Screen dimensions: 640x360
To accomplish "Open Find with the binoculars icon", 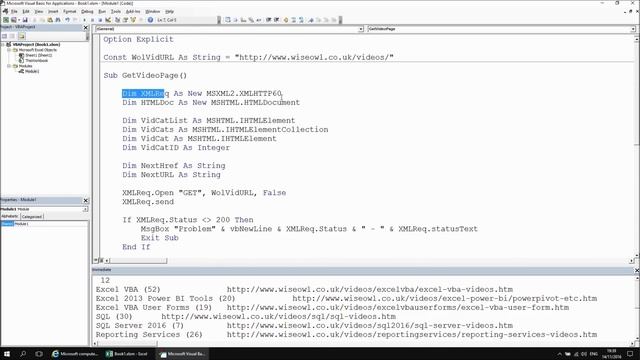I will [58, 20].
